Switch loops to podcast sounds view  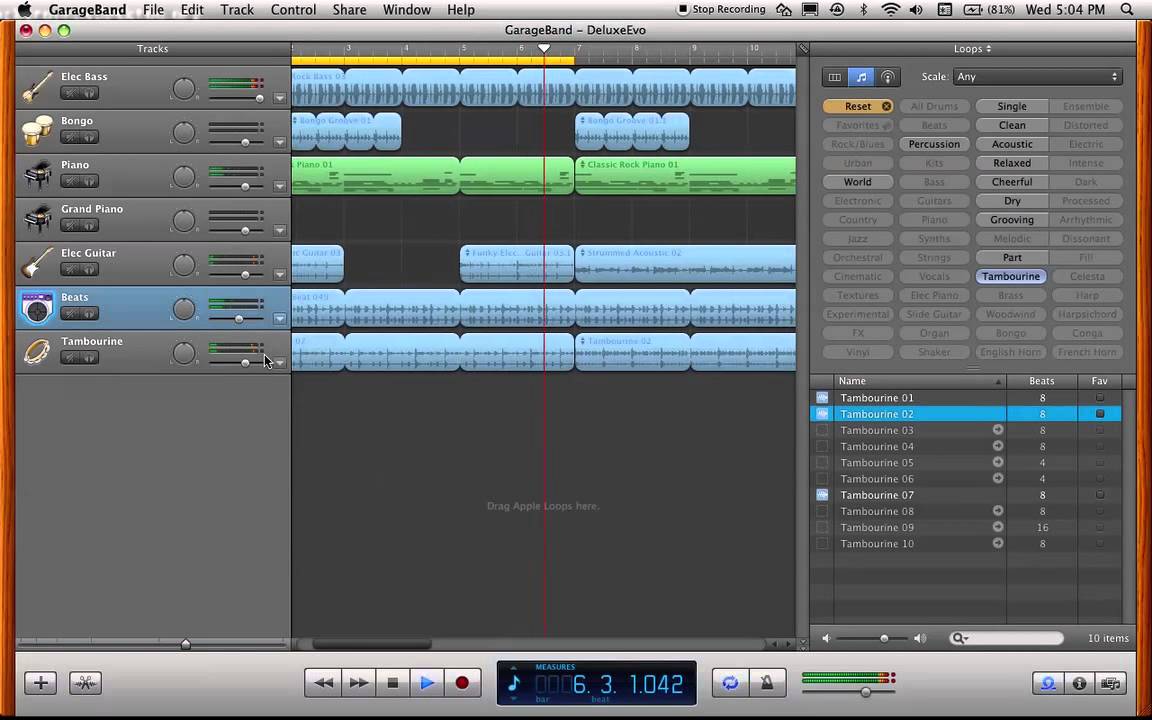888,76
